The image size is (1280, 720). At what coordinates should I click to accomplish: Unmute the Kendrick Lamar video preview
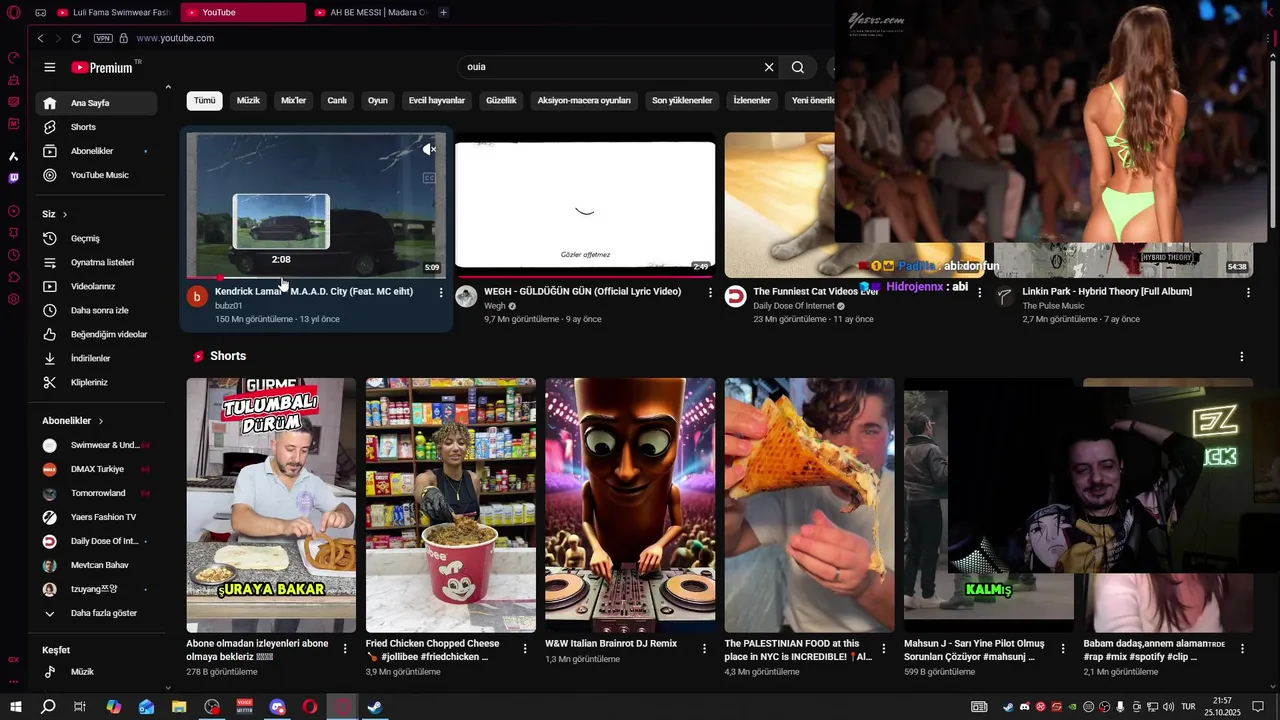(x=429, y=149)
